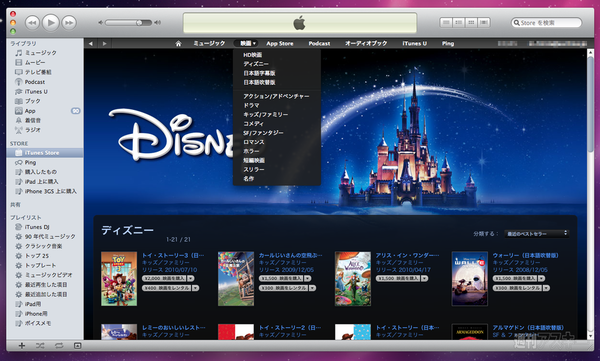Open Toy Story 3 rental options arrow

[x=196, y=288]
